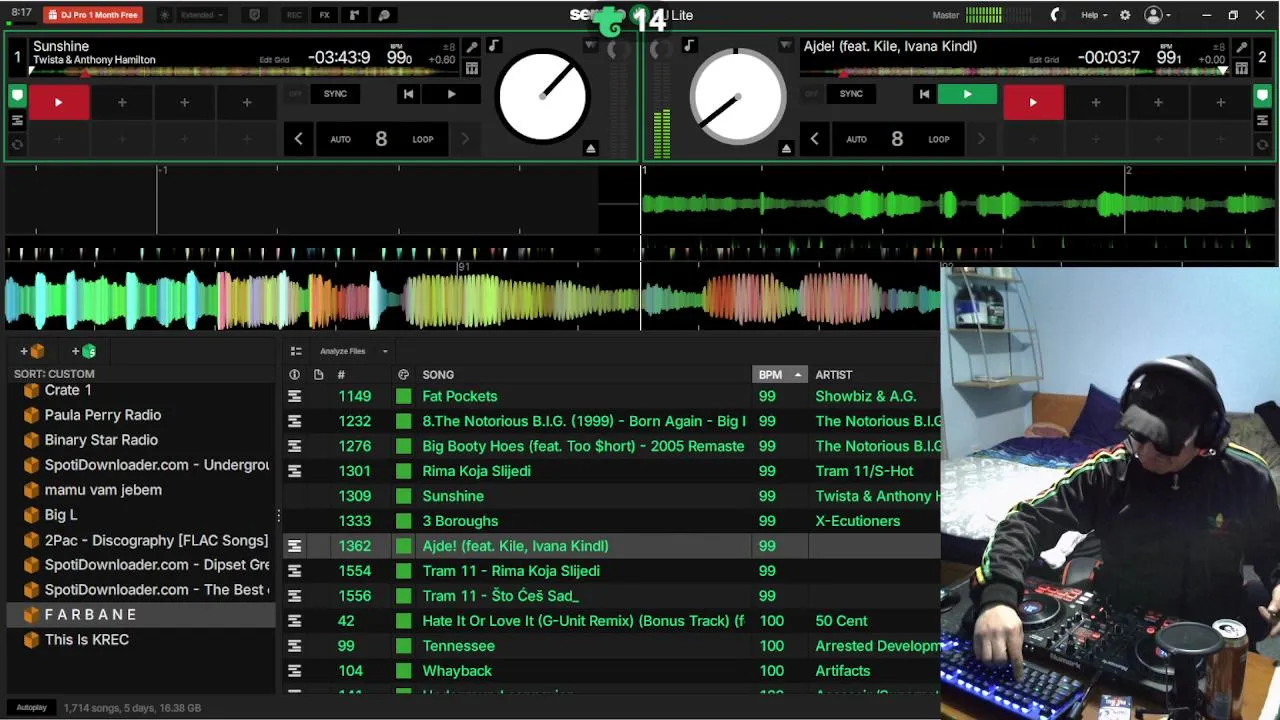Screen dimensions: 1280x720
Task: Click the track status info column header
Action: point(294,375)
